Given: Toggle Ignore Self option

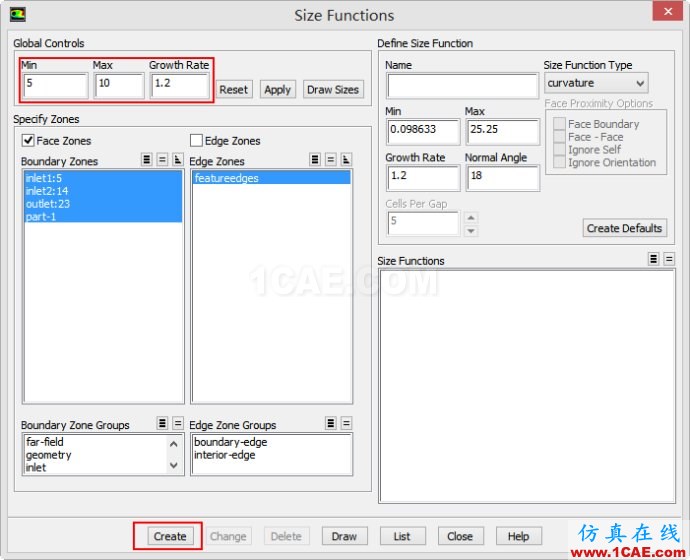Looking at the screenshot, I should (x=559, y=150).
